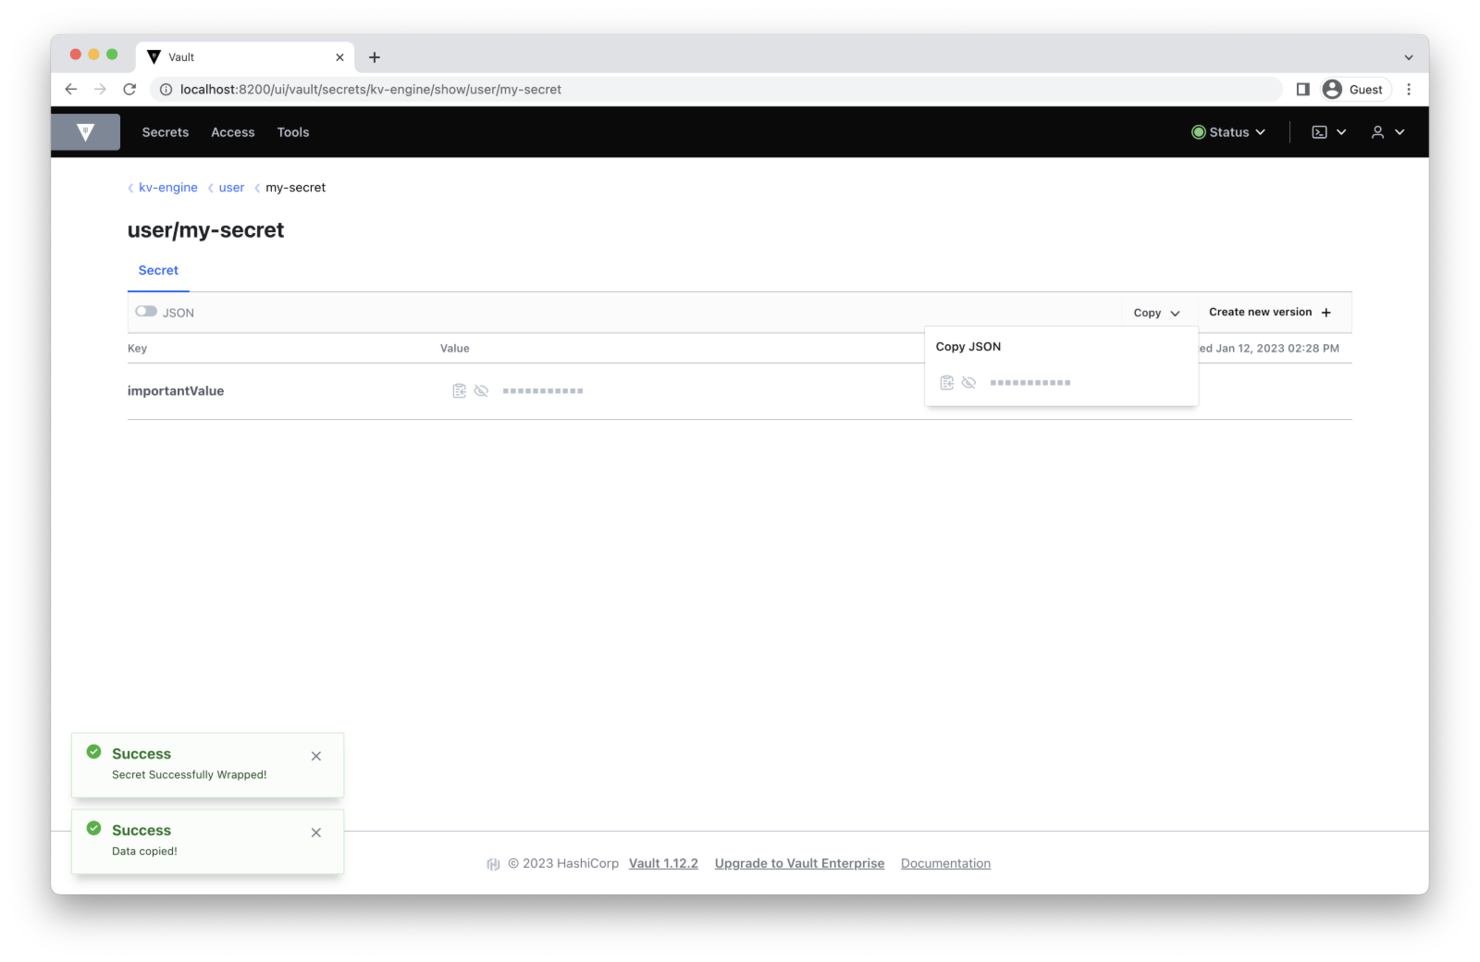The width and height of the screenshot is (1480, 962).
Task: Switch to the Secret tab
Action: point(158,270)
